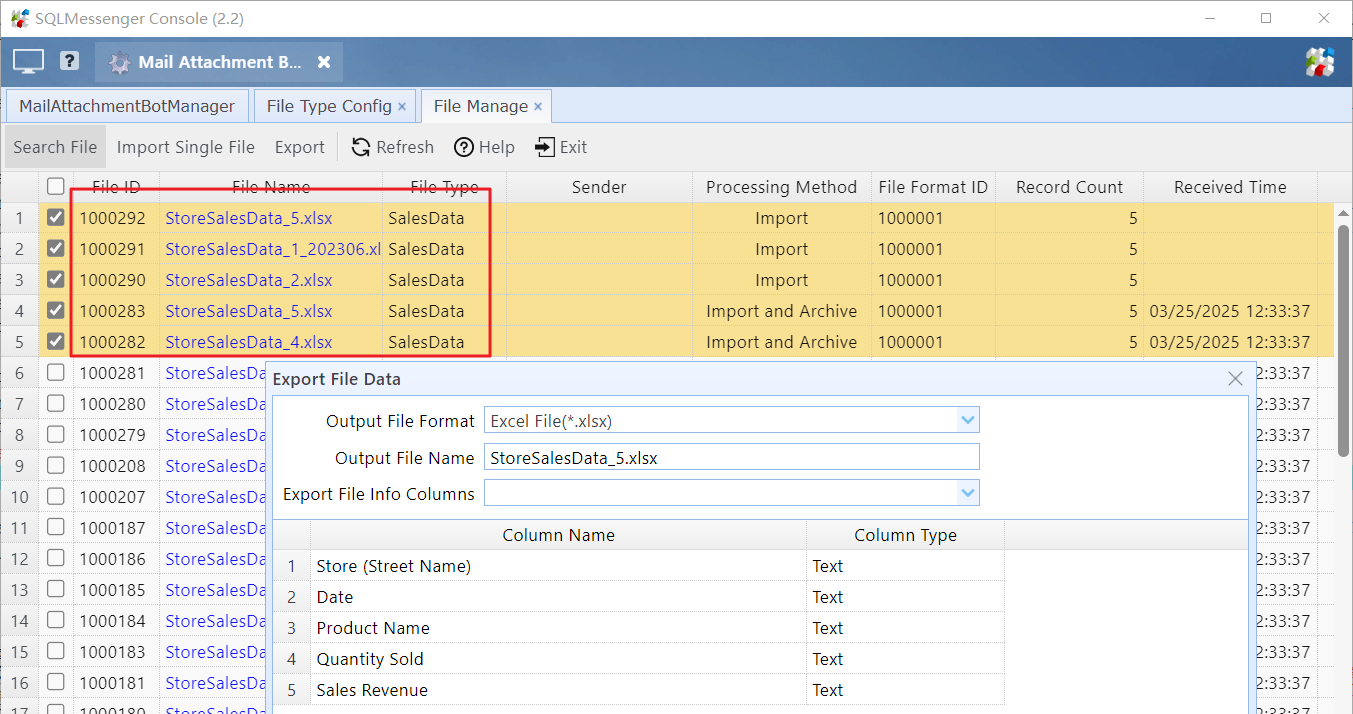Sort by the Received Time column header

pyautogui.click(x=1230, y=187)
